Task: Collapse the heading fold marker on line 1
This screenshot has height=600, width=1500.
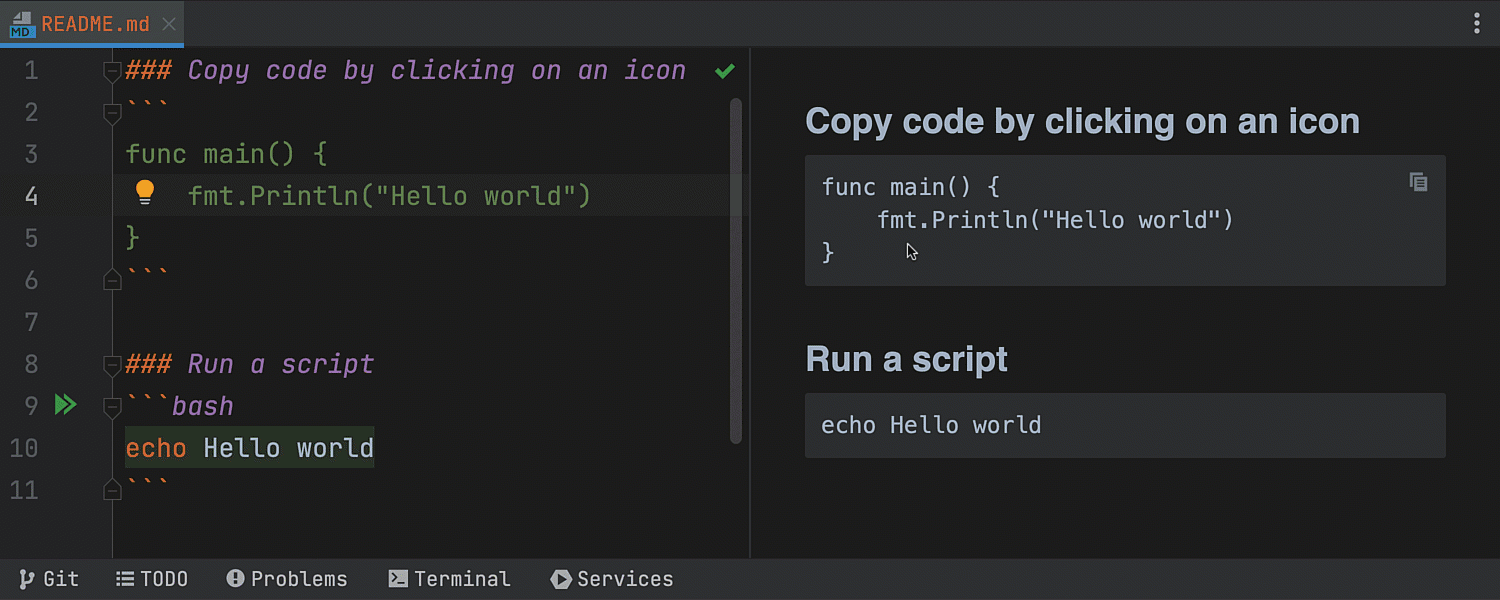Action: pos(112,71)
